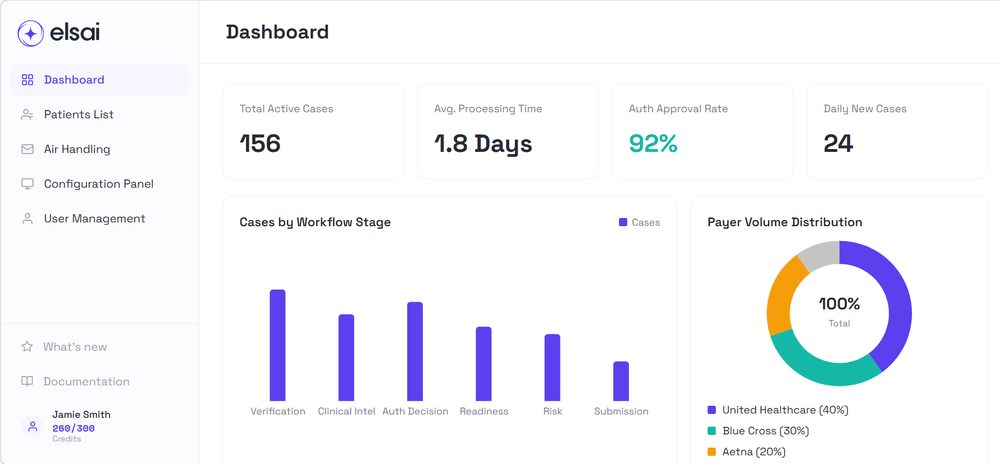Image resolution: width=1000 pixels, height=464 pixels.
Task: Click Jamie Smith's profile avatar icon
Action: 33,426
